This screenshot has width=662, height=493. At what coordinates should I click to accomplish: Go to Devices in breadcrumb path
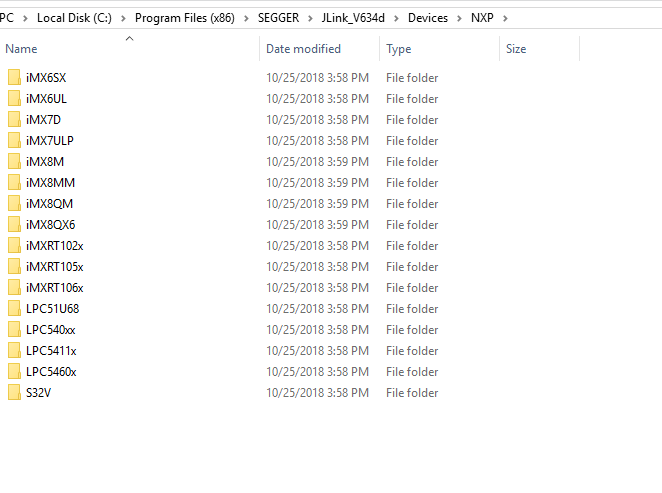point(428,18)
